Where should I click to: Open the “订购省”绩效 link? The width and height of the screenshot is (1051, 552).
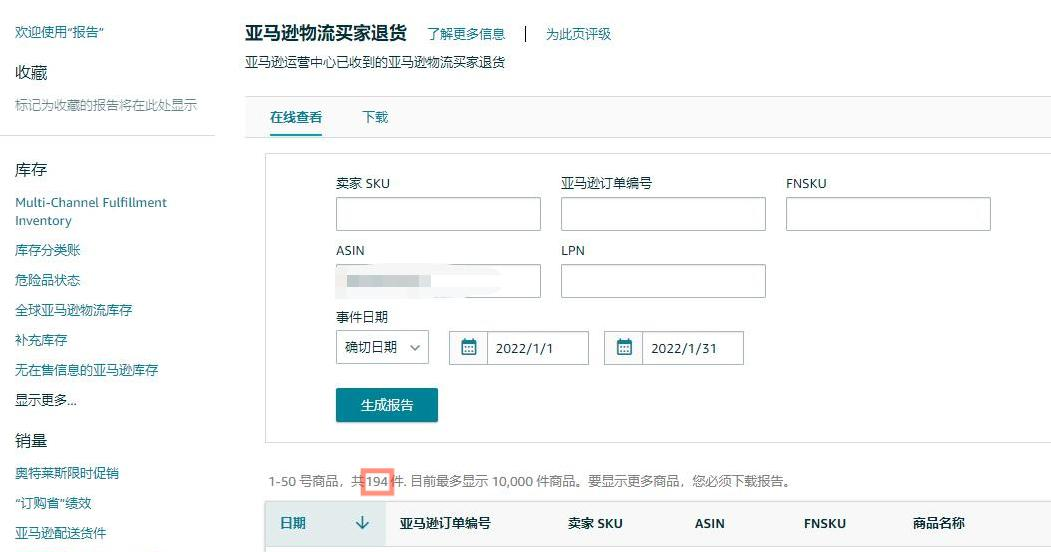click(x=53, y=503)
